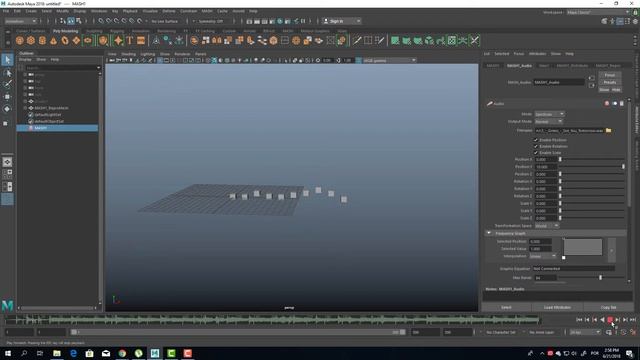
Task: Click the first green MASH shelf icon
Action: click(x=395, y=40)
